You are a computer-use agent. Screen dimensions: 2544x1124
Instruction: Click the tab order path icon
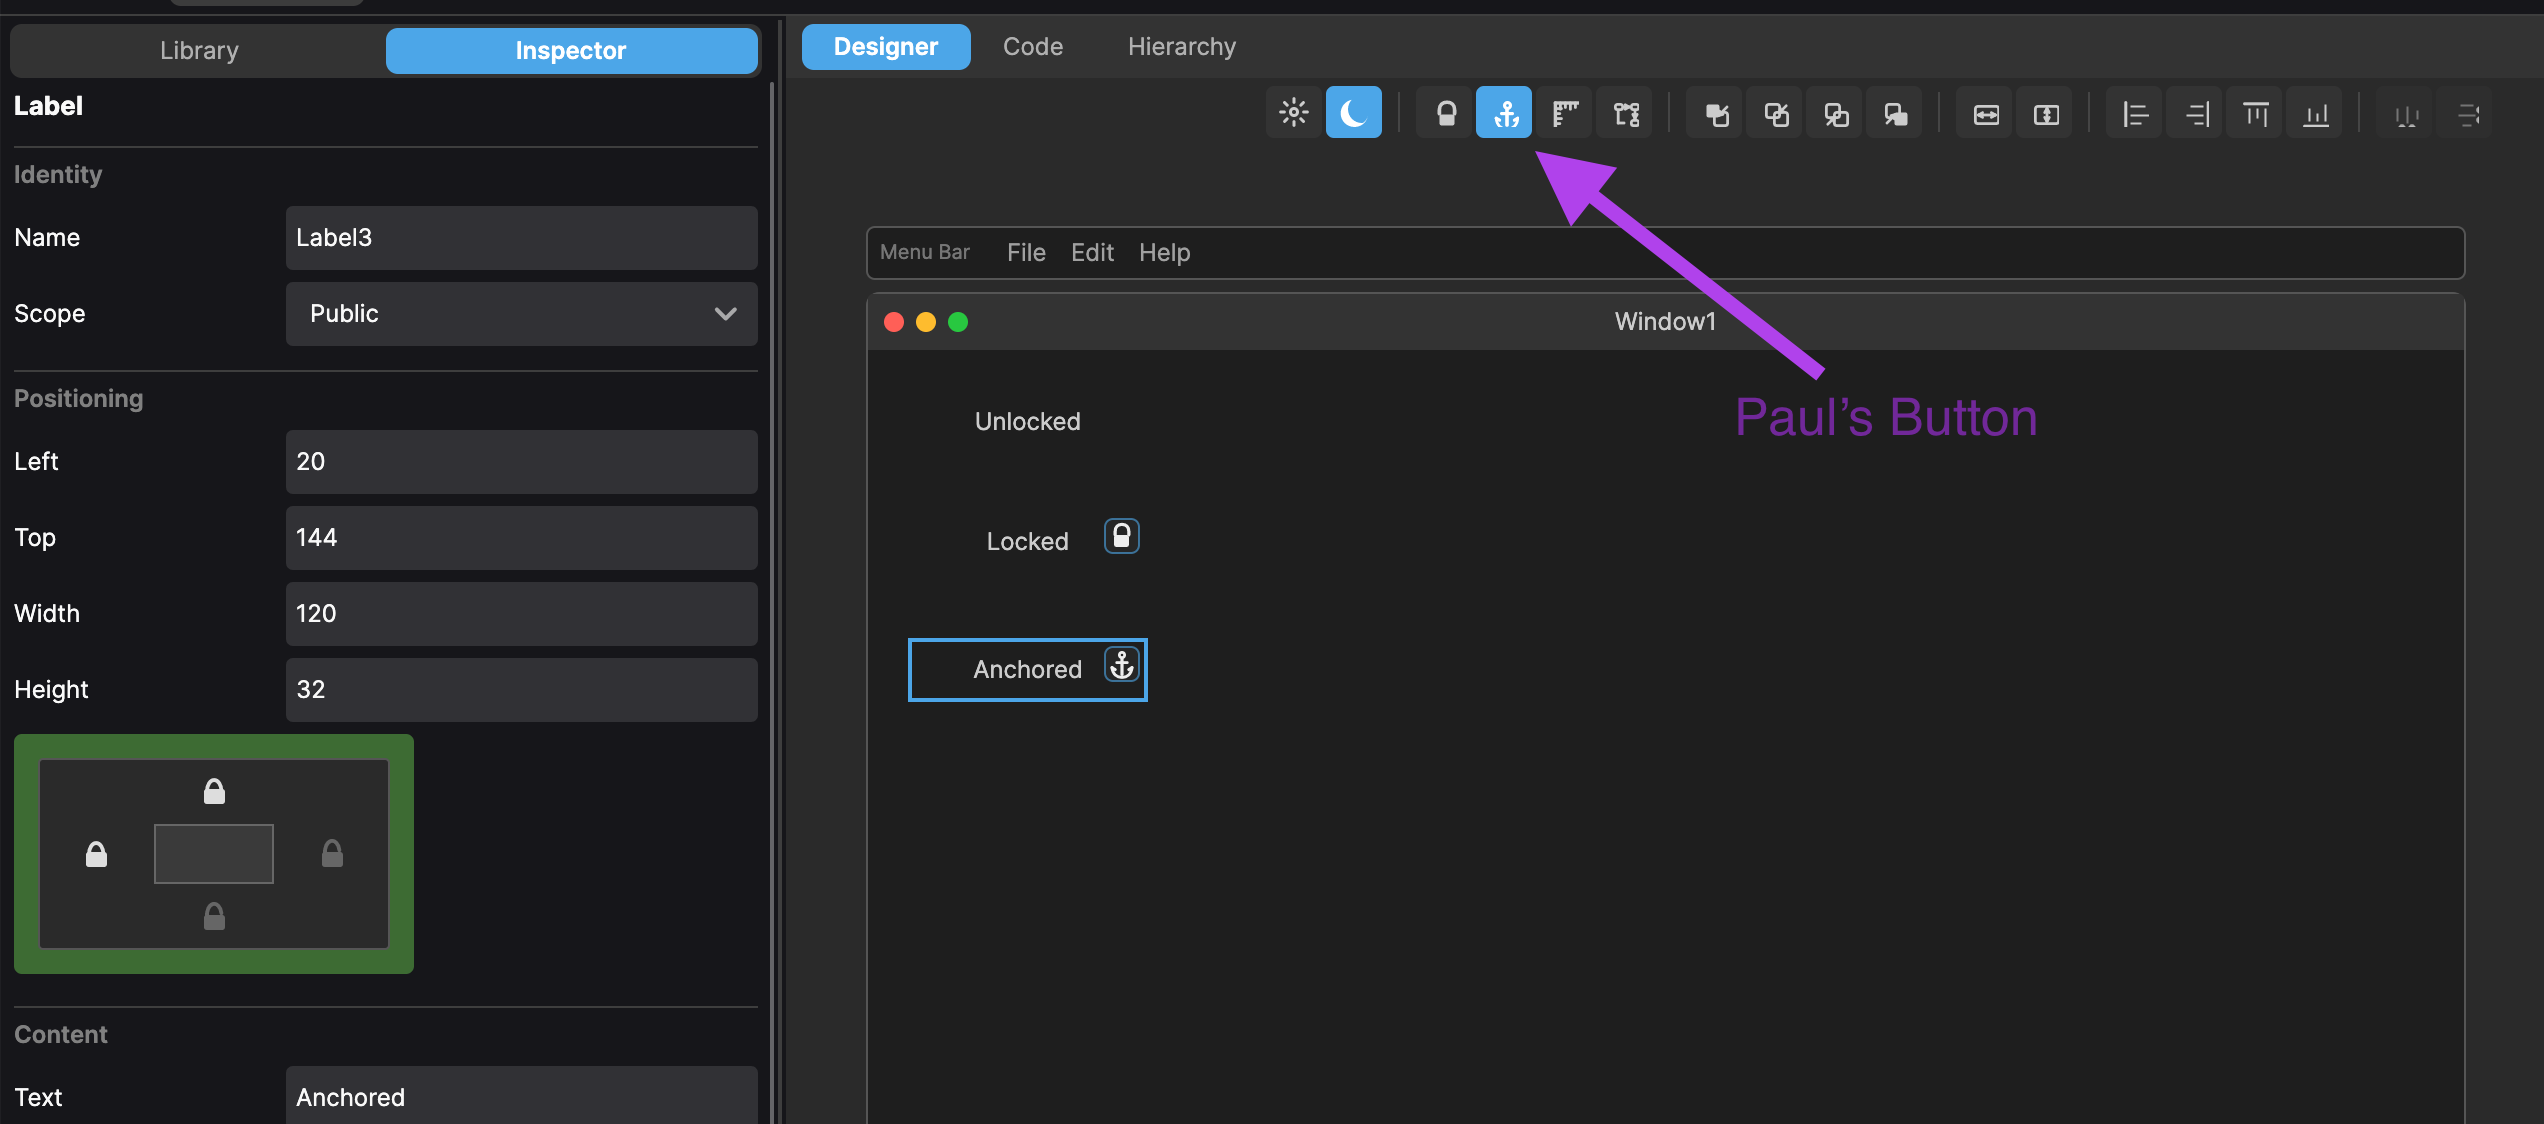coord(1626,113)
